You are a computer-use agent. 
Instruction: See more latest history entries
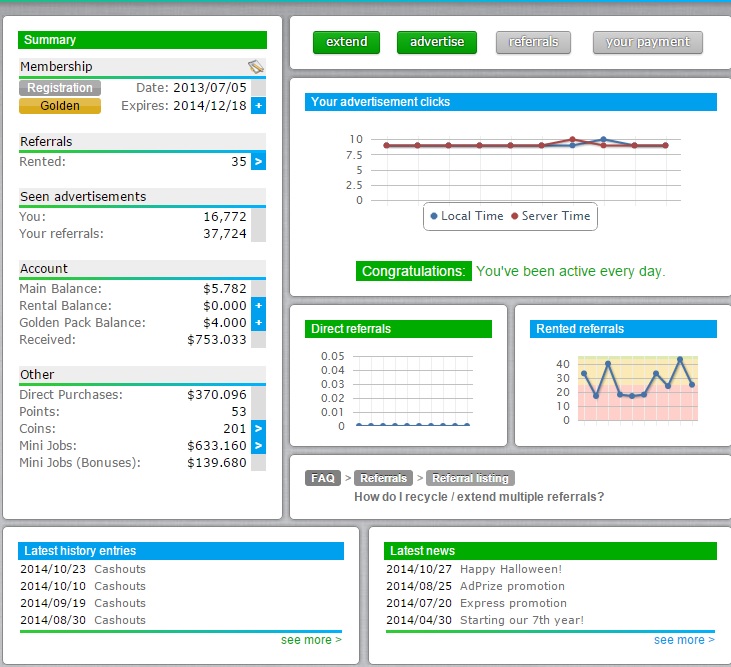click(311, 639)
